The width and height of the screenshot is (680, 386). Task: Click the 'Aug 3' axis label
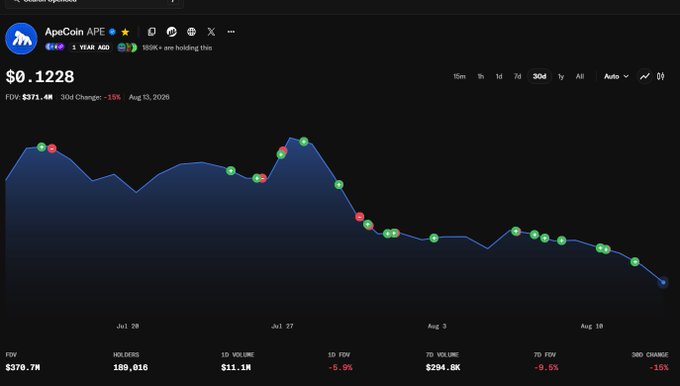click(437, 326)
